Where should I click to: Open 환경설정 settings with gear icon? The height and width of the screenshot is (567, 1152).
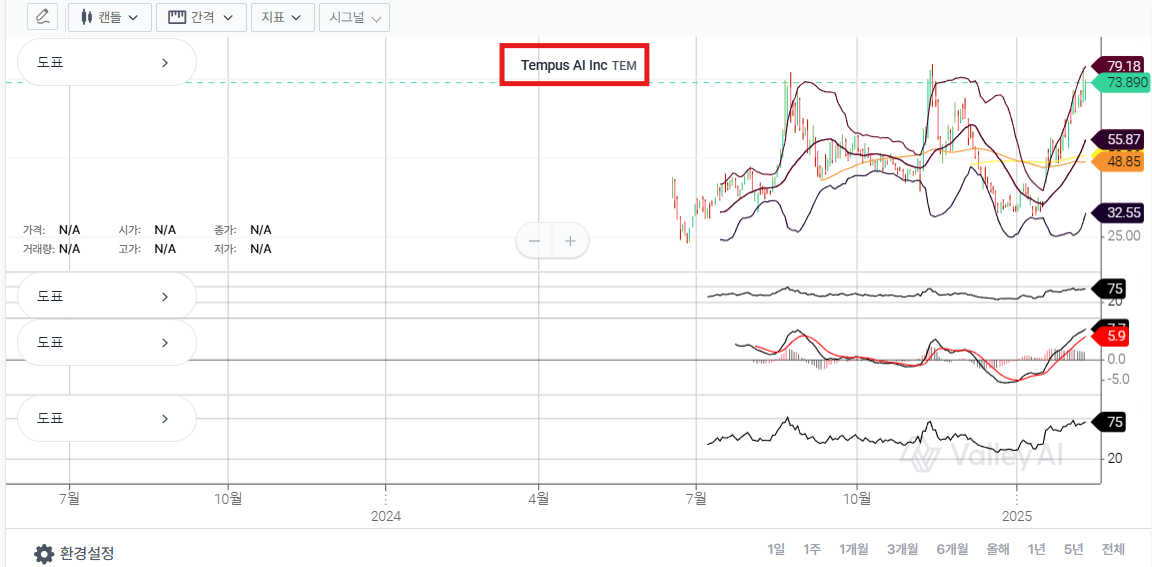(74, 553)
